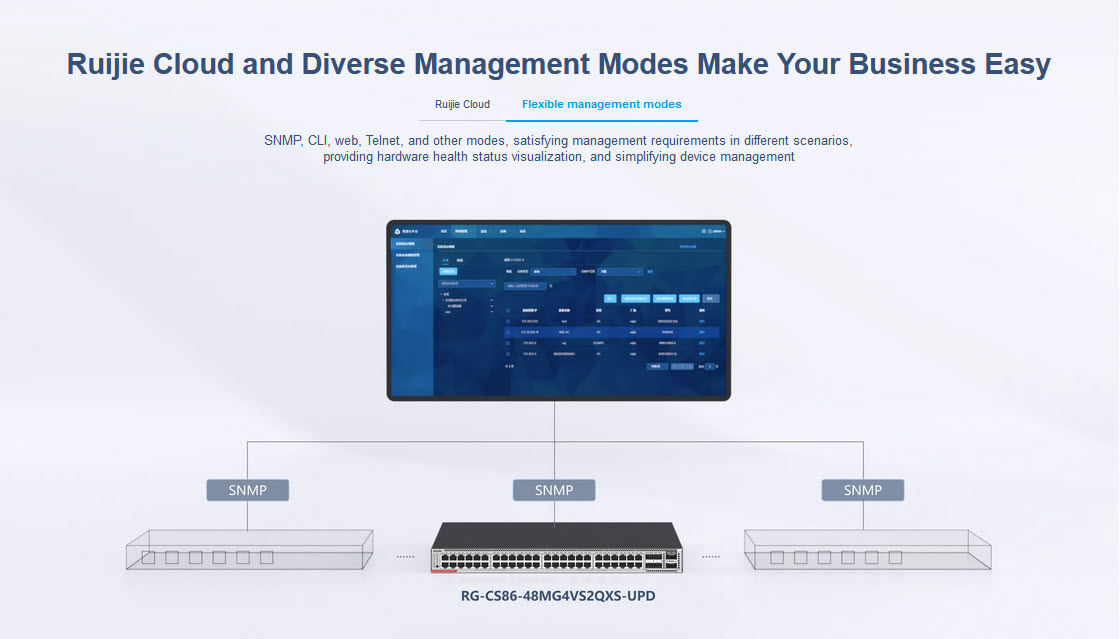Click the magnifier search icon beside the device search box

tap(551, 285)
